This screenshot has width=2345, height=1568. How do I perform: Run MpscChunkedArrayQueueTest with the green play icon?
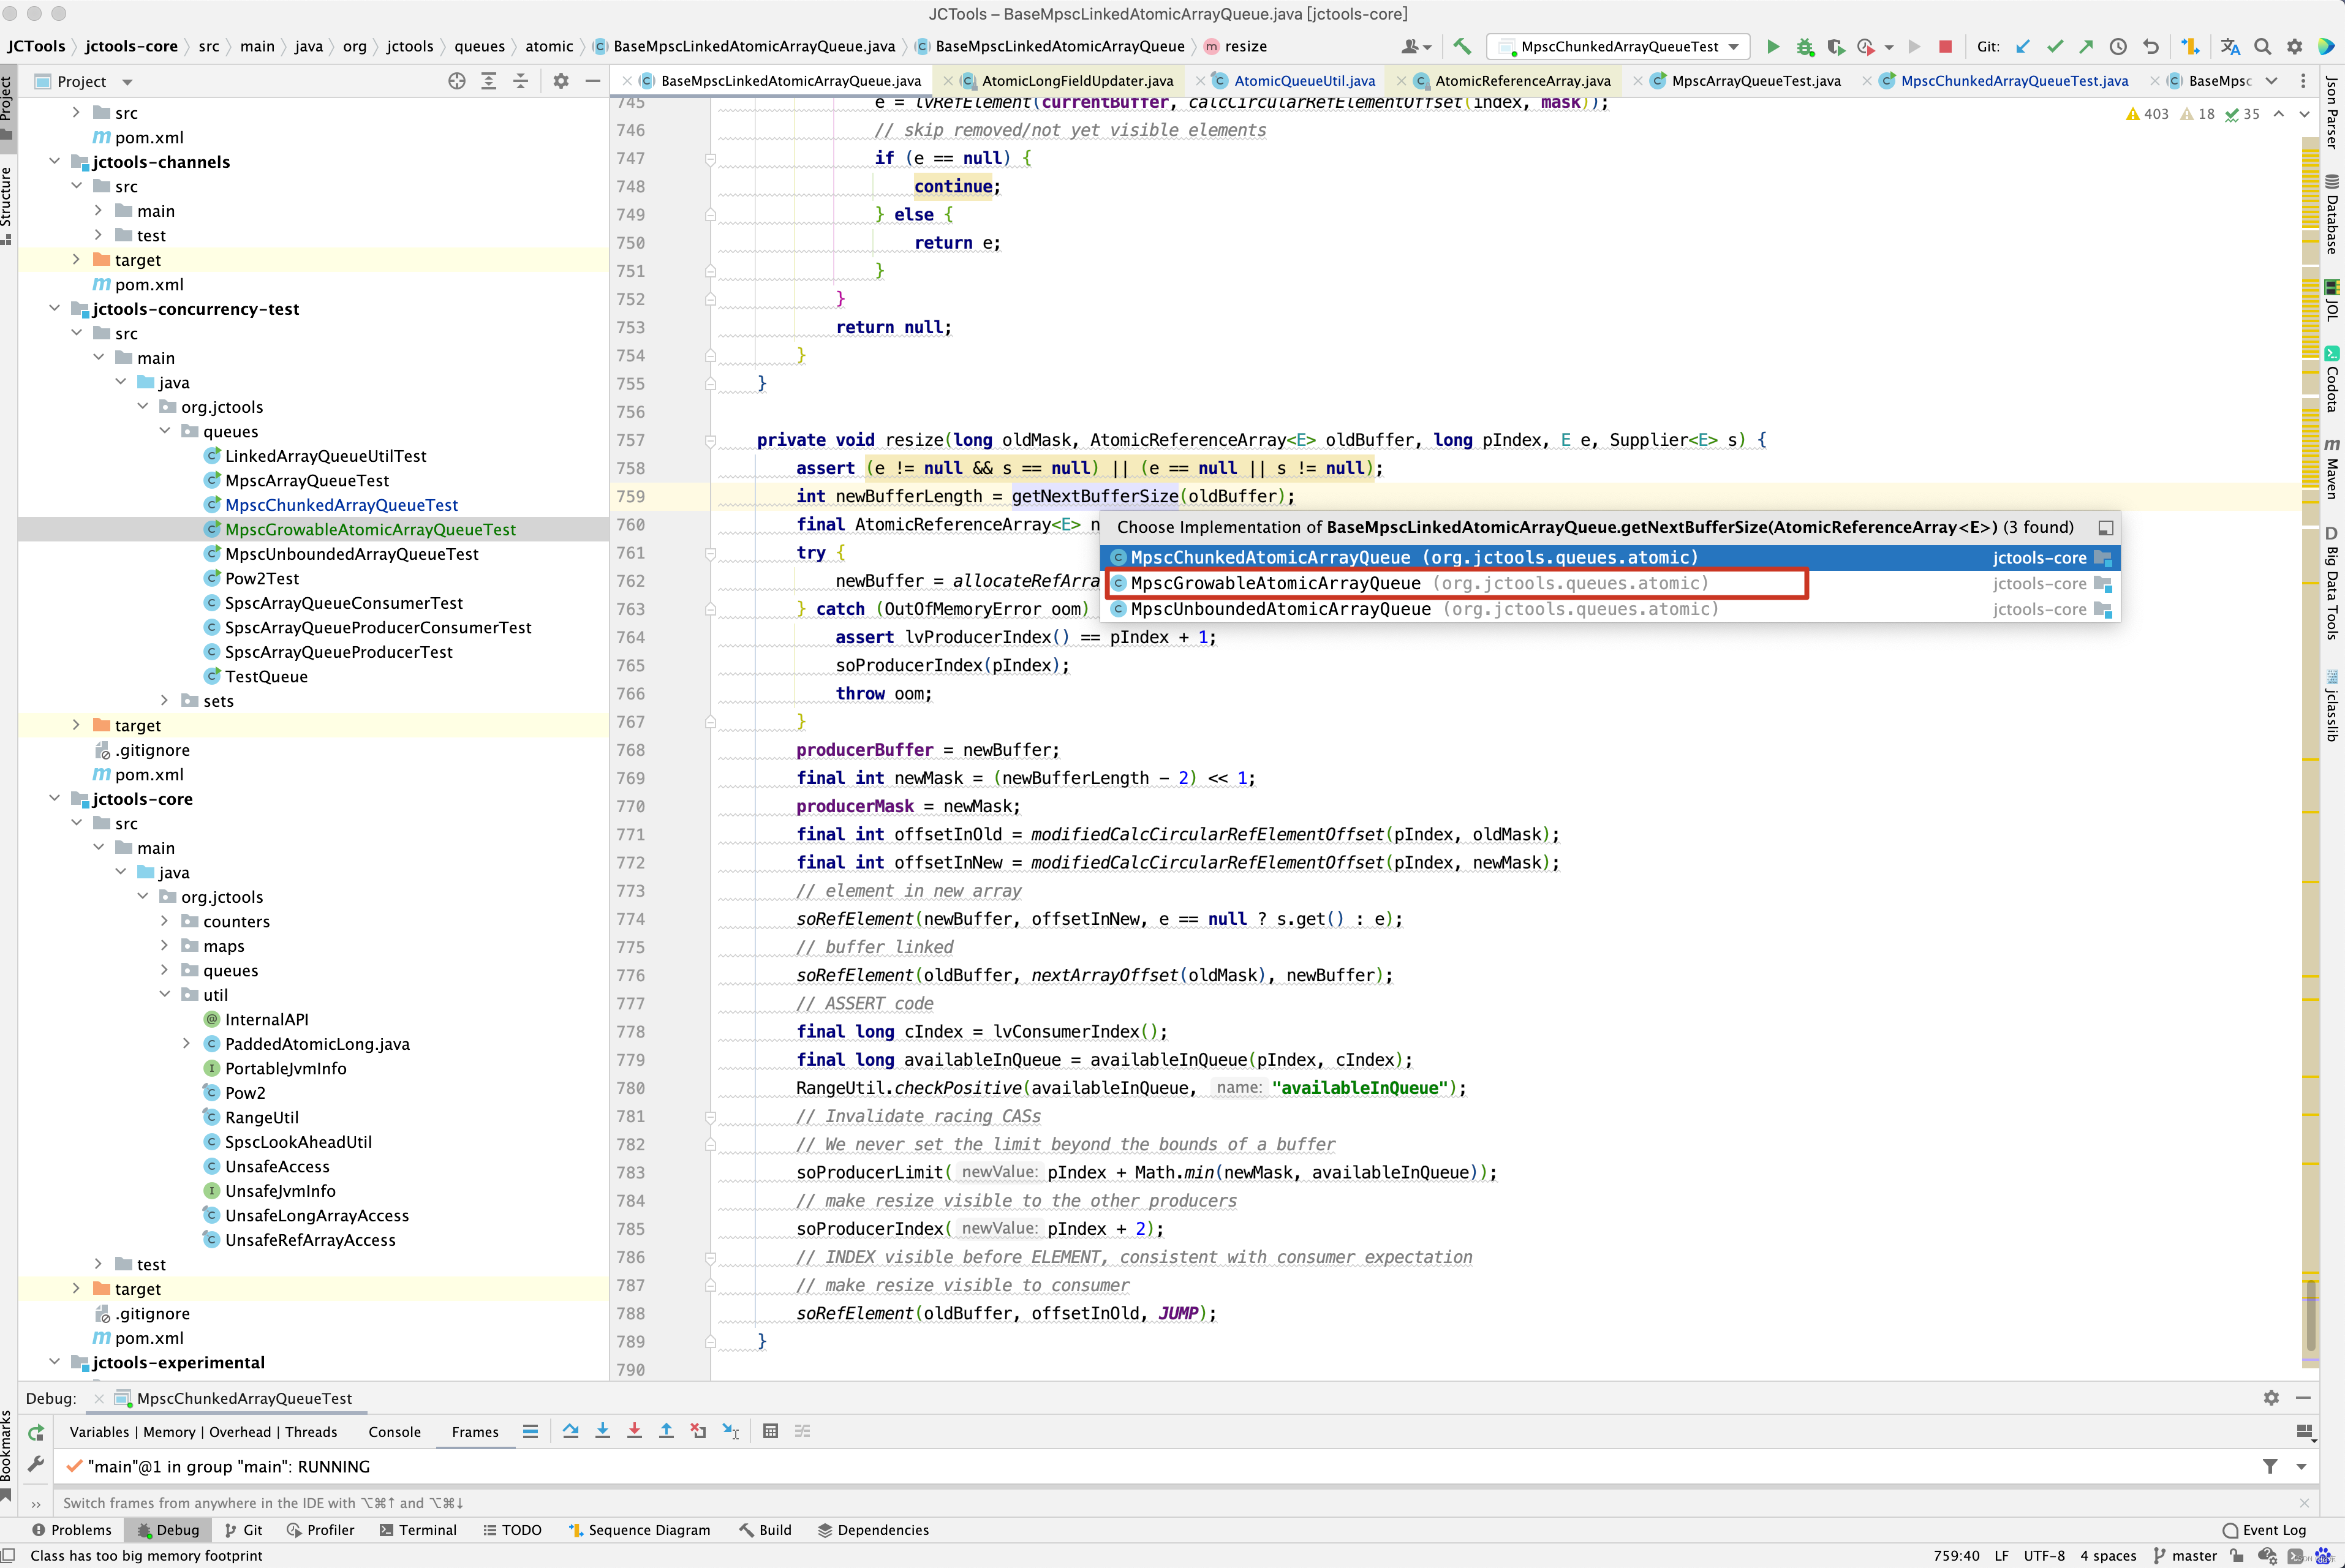[1772, 46]
